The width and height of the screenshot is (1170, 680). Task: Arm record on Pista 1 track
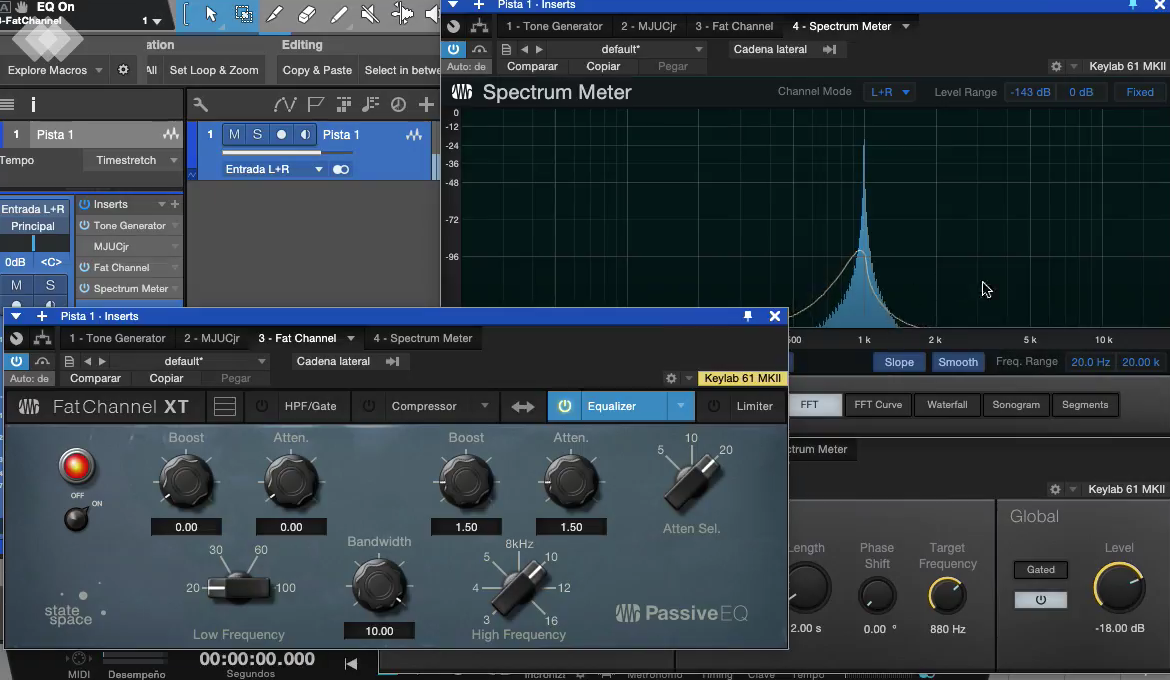pyautogui.click(x=281, y=134)
